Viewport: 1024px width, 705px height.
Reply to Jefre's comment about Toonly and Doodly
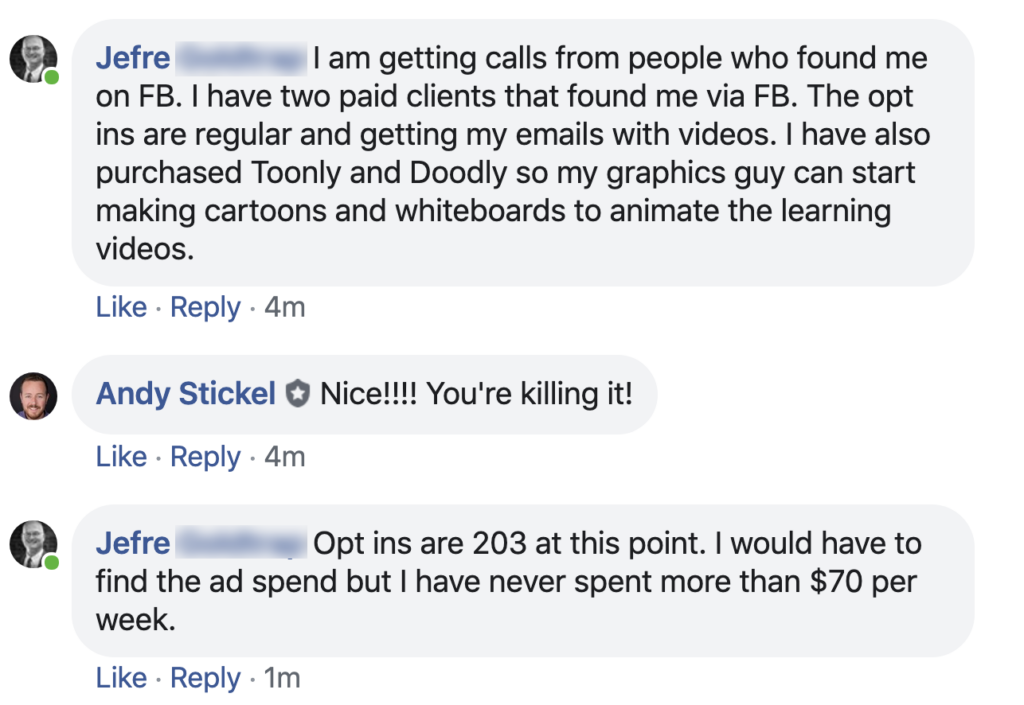click(x=205, y=307)
